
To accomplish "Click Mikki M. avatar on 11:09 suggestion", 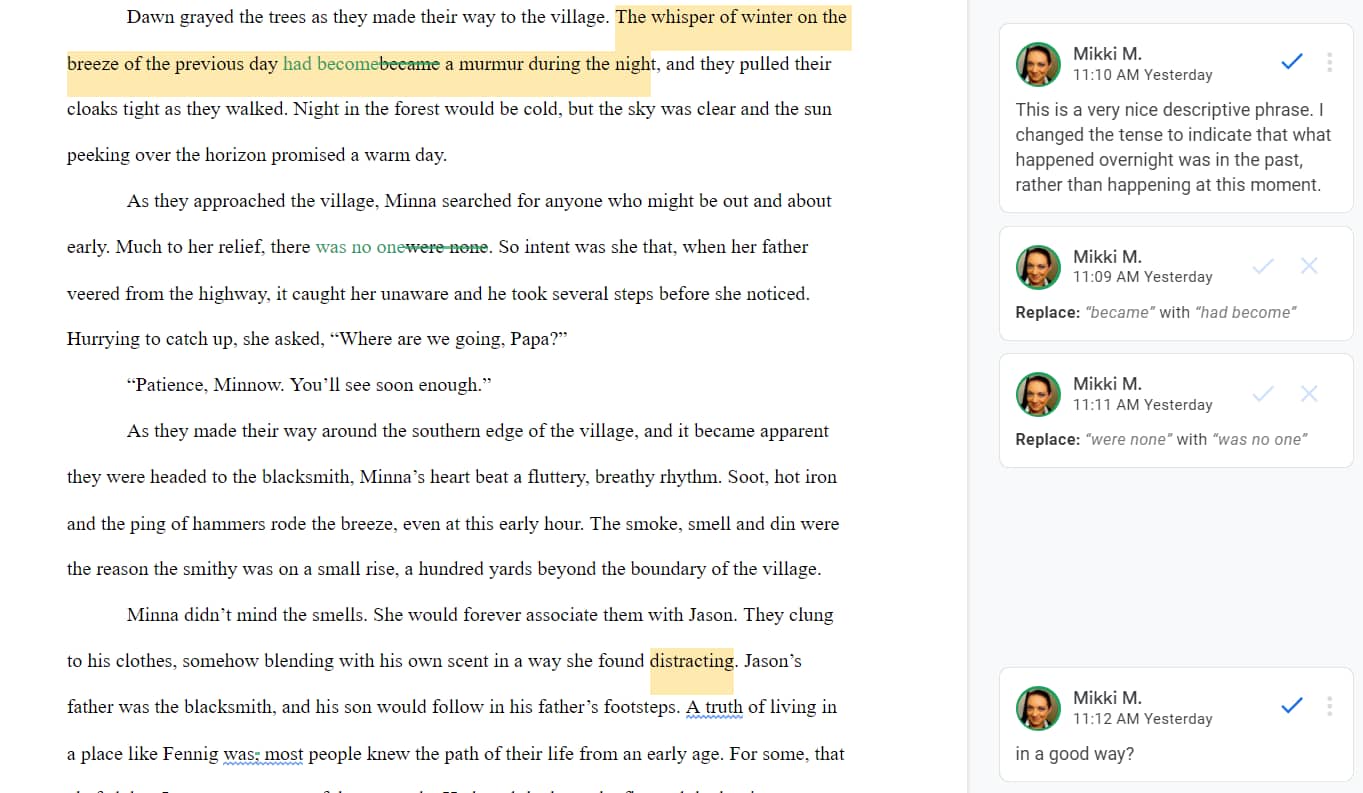I will click(x=1038, y=267).
